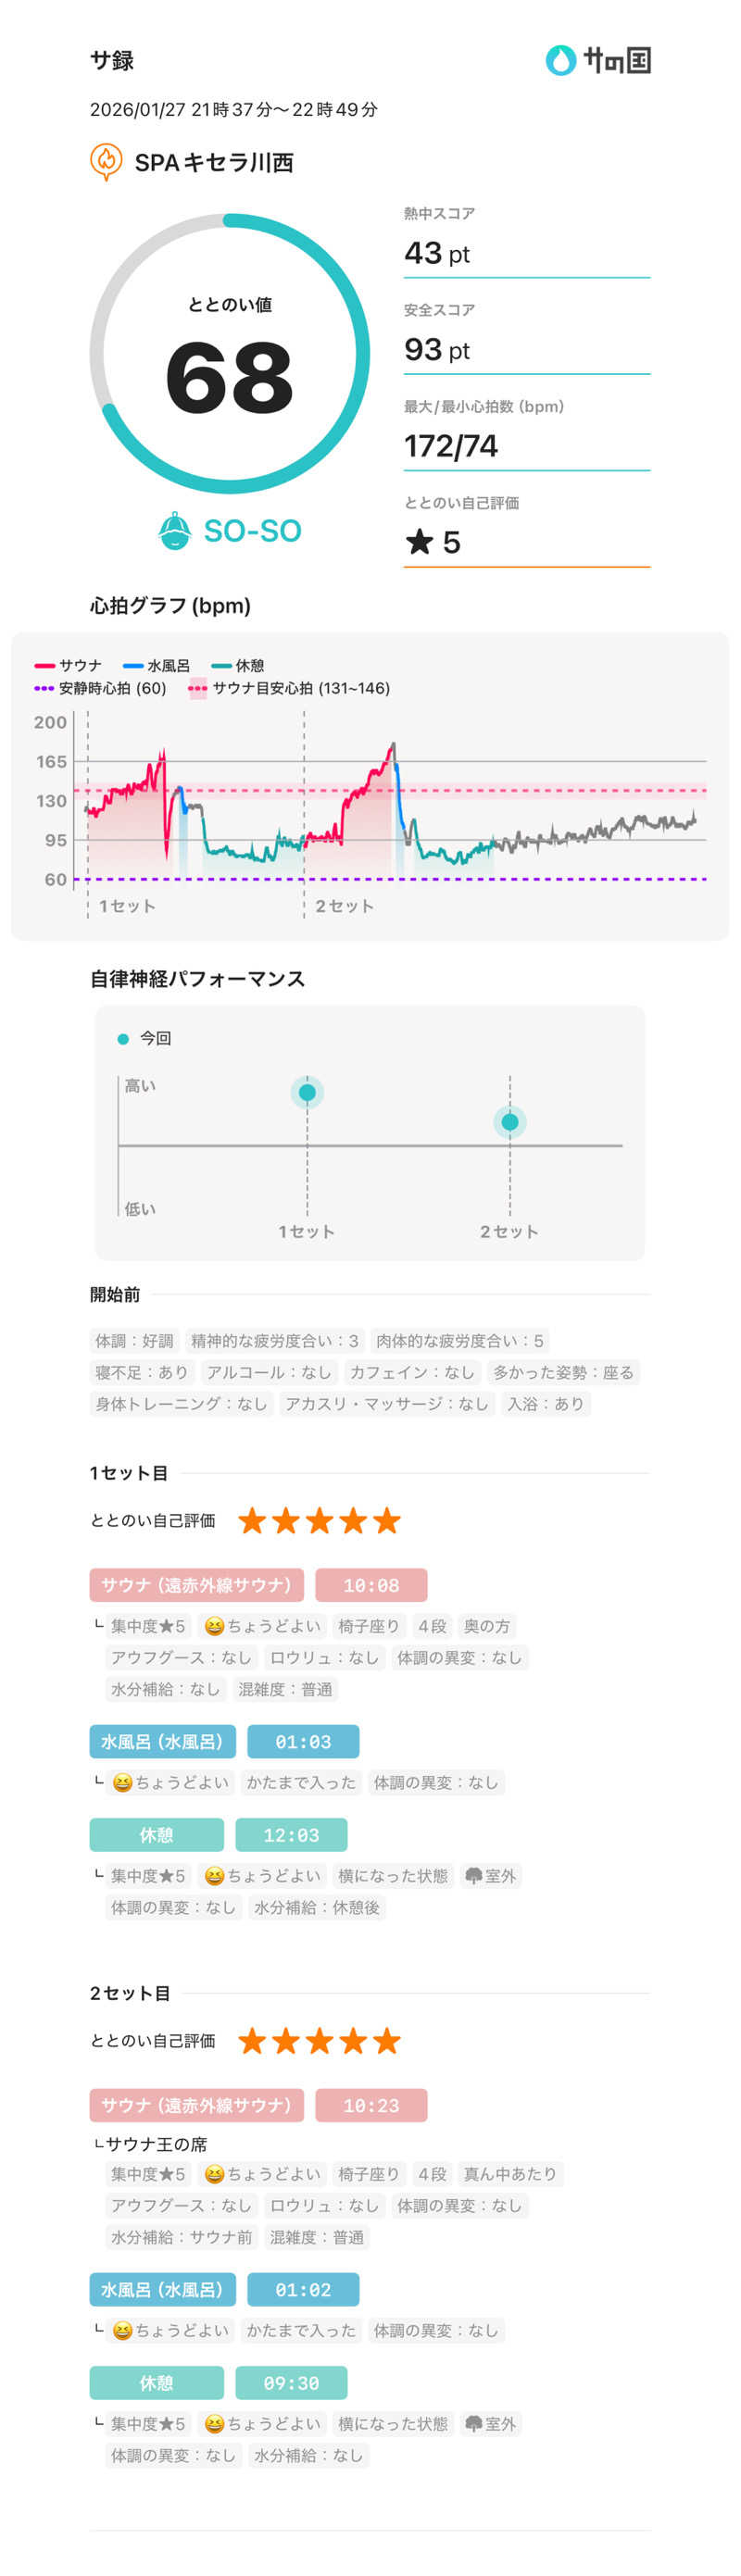
Task: Click the サの国 water drop logo icon
Action: point(560,60)
